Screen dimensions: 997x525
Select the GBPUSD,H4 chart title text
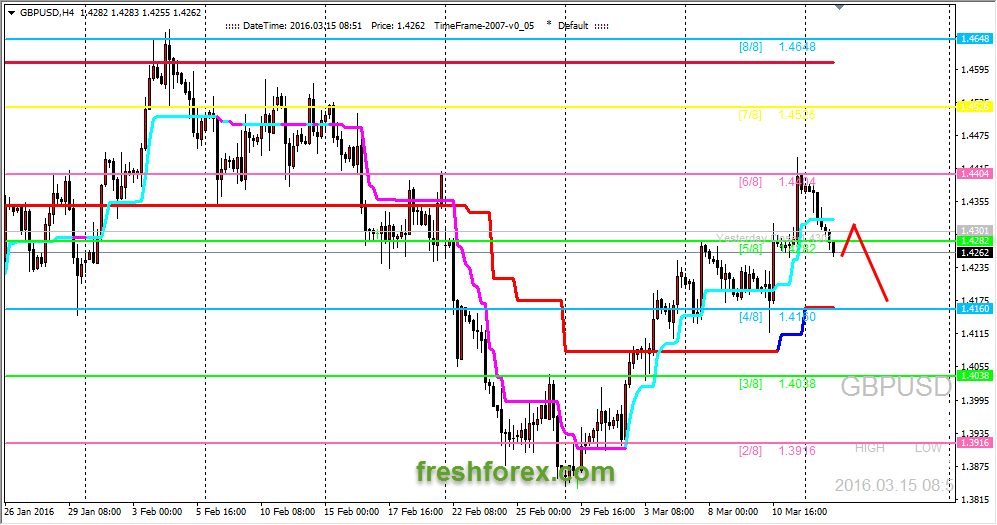coord(47,12)
